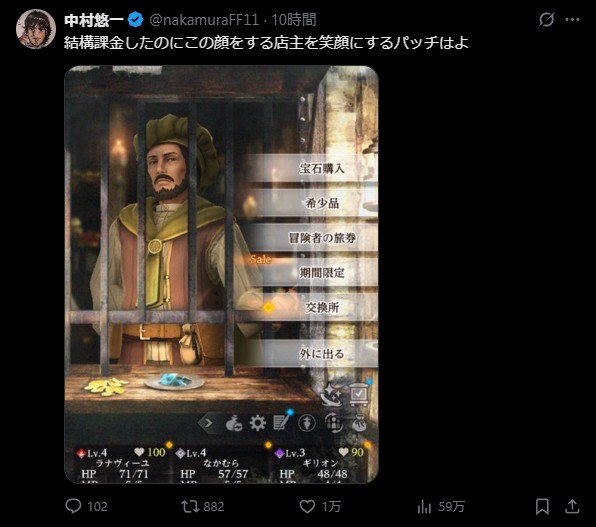
Task: Open 期間限定 sale menu item
Action: (x=322, y=273)
